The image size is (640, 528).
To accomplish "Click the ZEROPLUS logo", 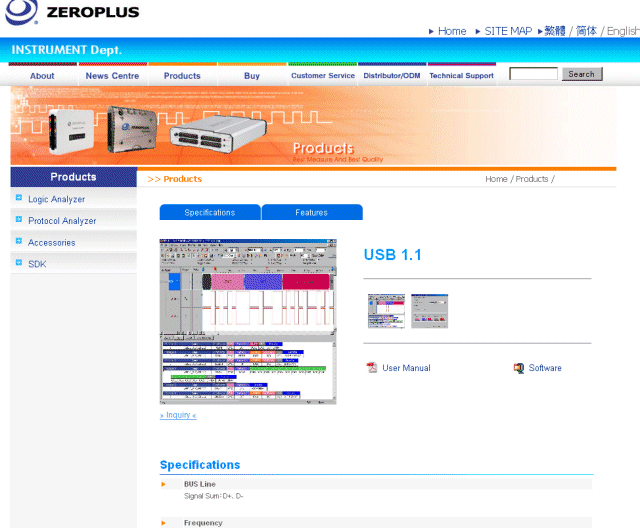I will coord(72,12).
